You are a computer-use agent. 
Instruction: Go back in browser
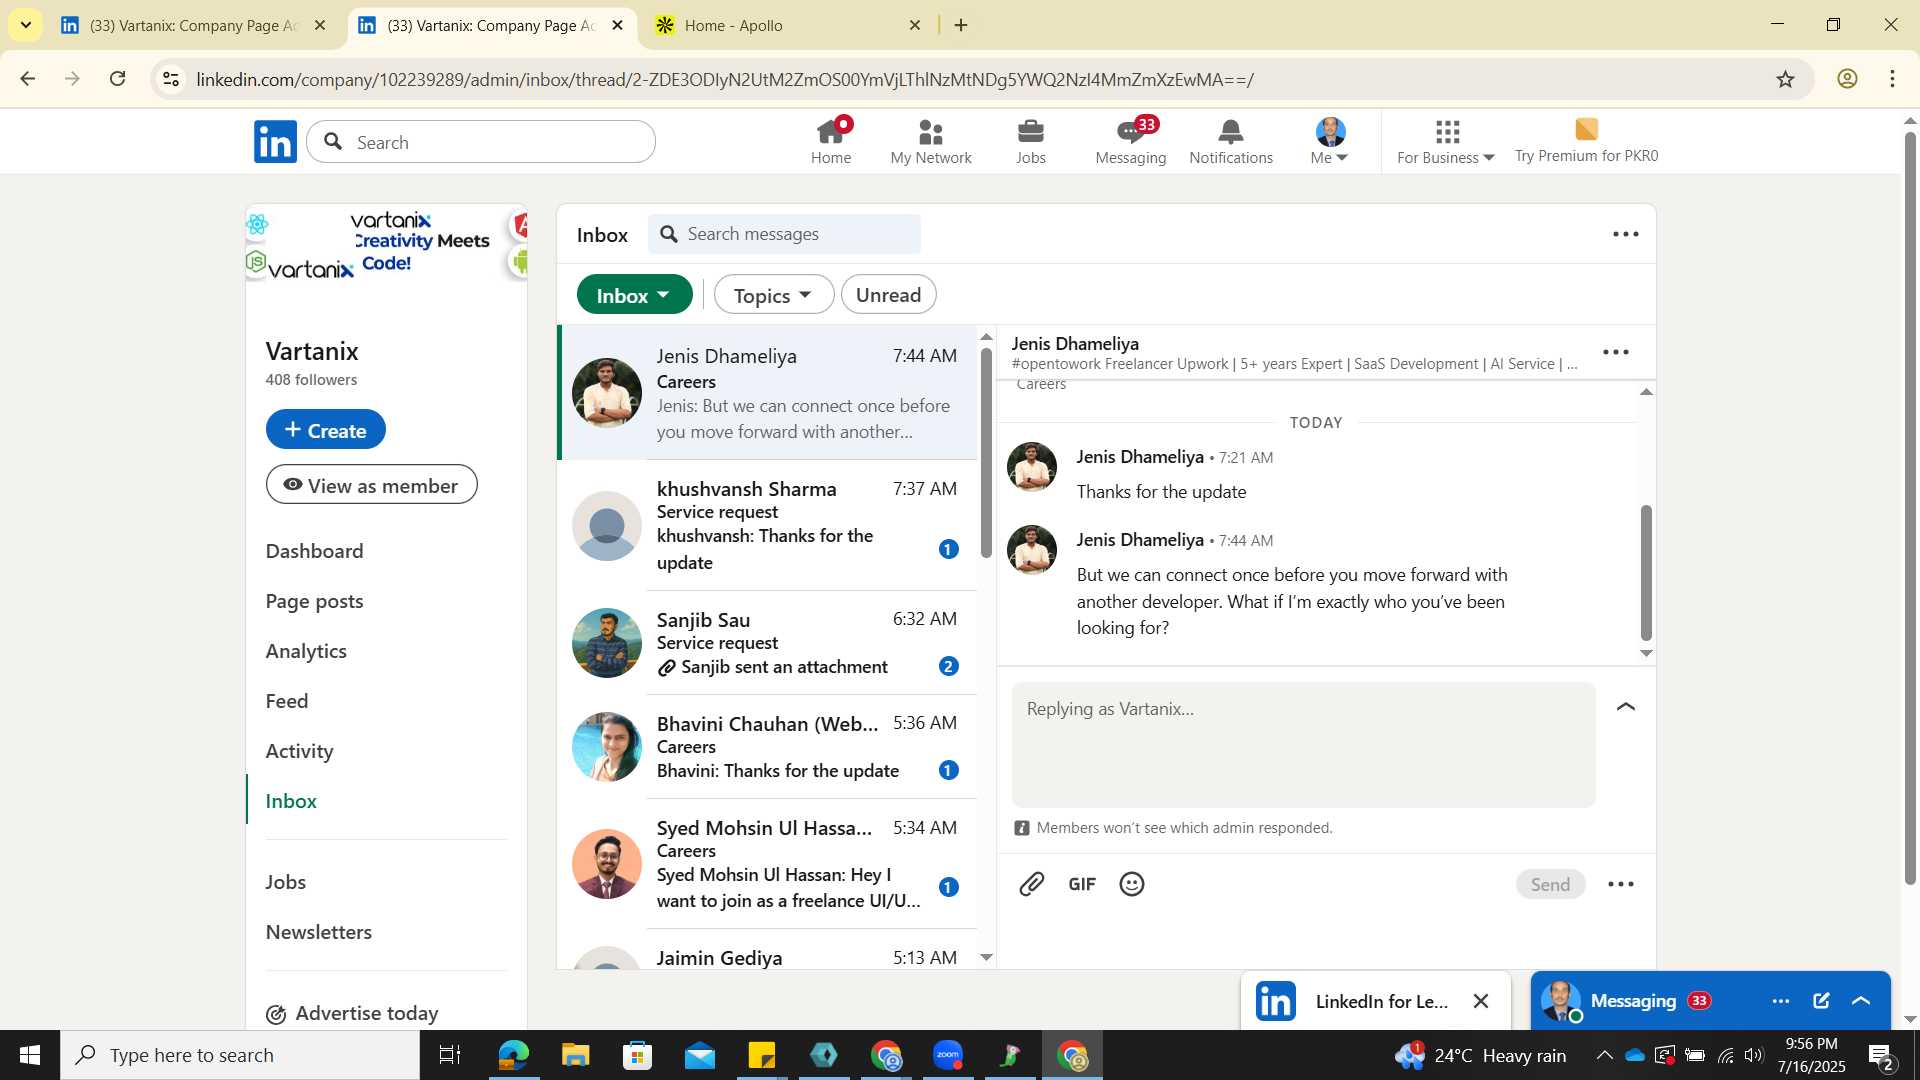(x=27, y=79)
